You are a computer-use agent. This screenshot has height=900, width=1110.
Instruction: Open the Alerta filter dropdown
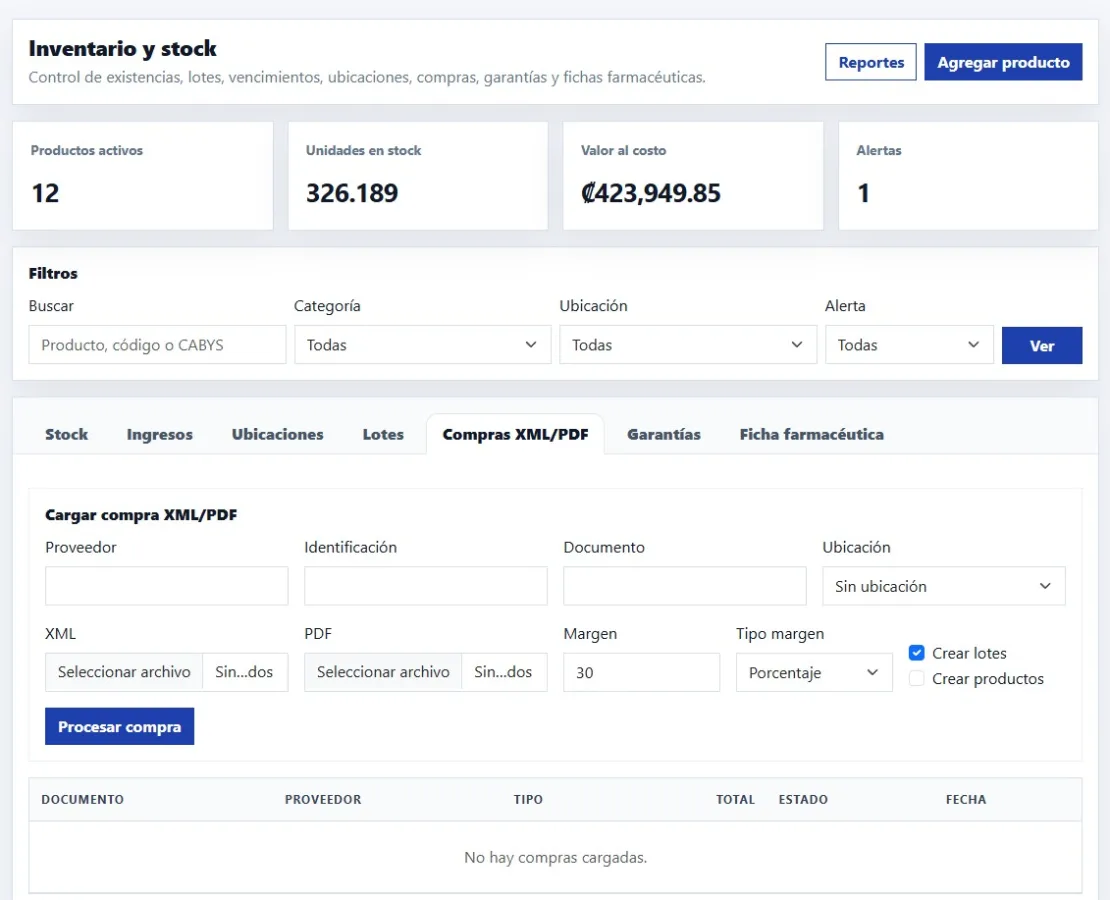[x=909, y=345]
